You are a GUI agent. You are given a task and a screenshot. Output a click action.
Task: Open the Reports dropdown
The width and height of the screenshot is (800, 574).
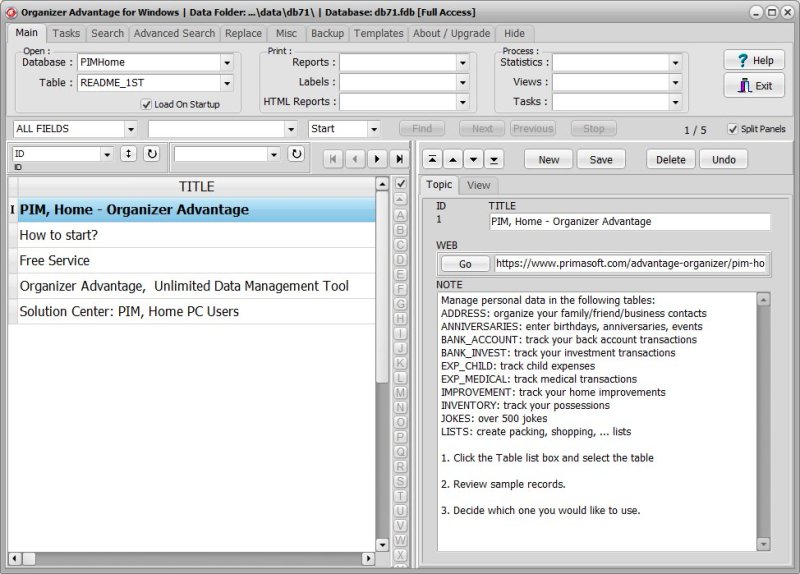(x=463, y=63)
